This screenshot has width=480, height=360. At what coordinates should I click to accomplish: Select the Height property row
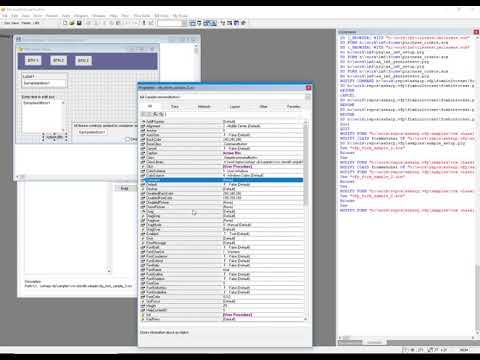point(222,306)
